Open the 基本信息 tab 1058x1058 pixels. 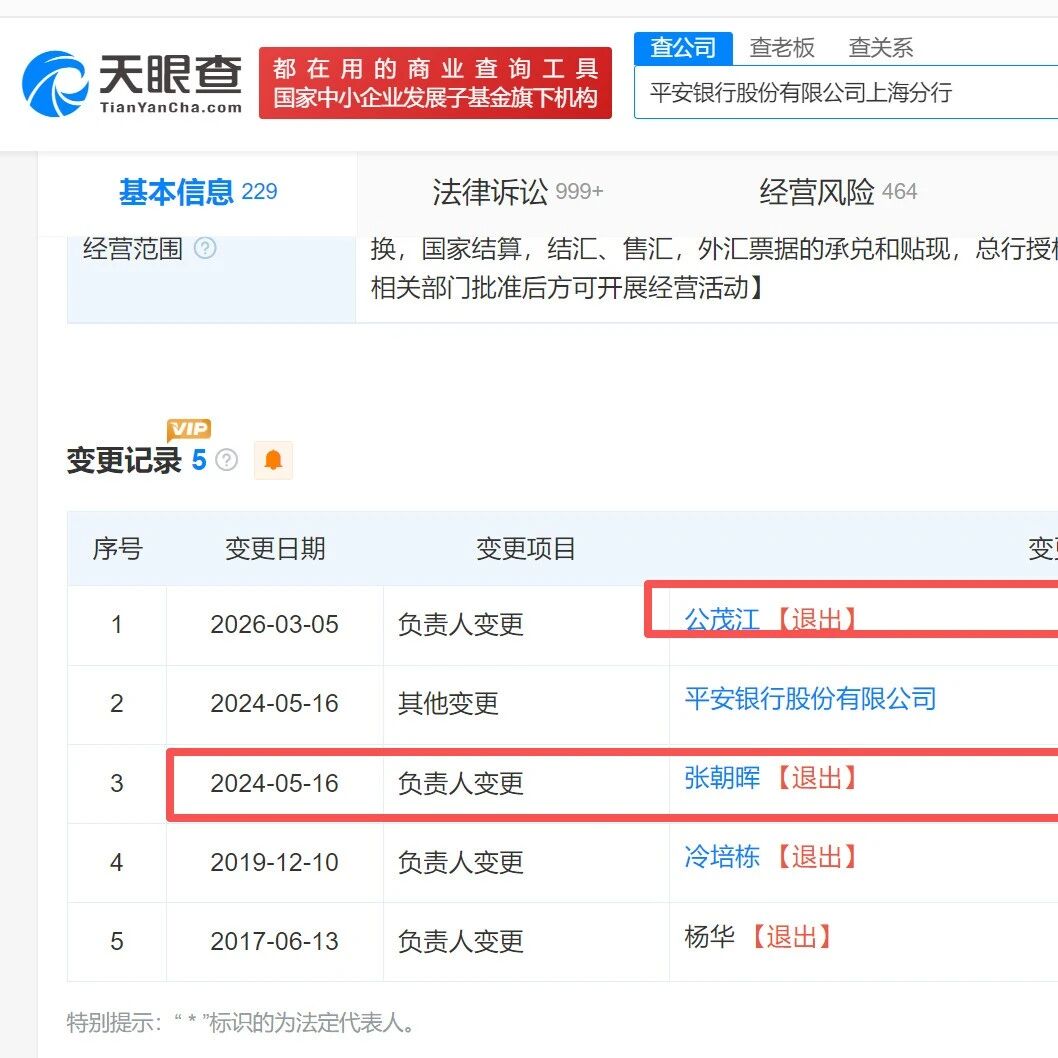[x=198, y=192]
